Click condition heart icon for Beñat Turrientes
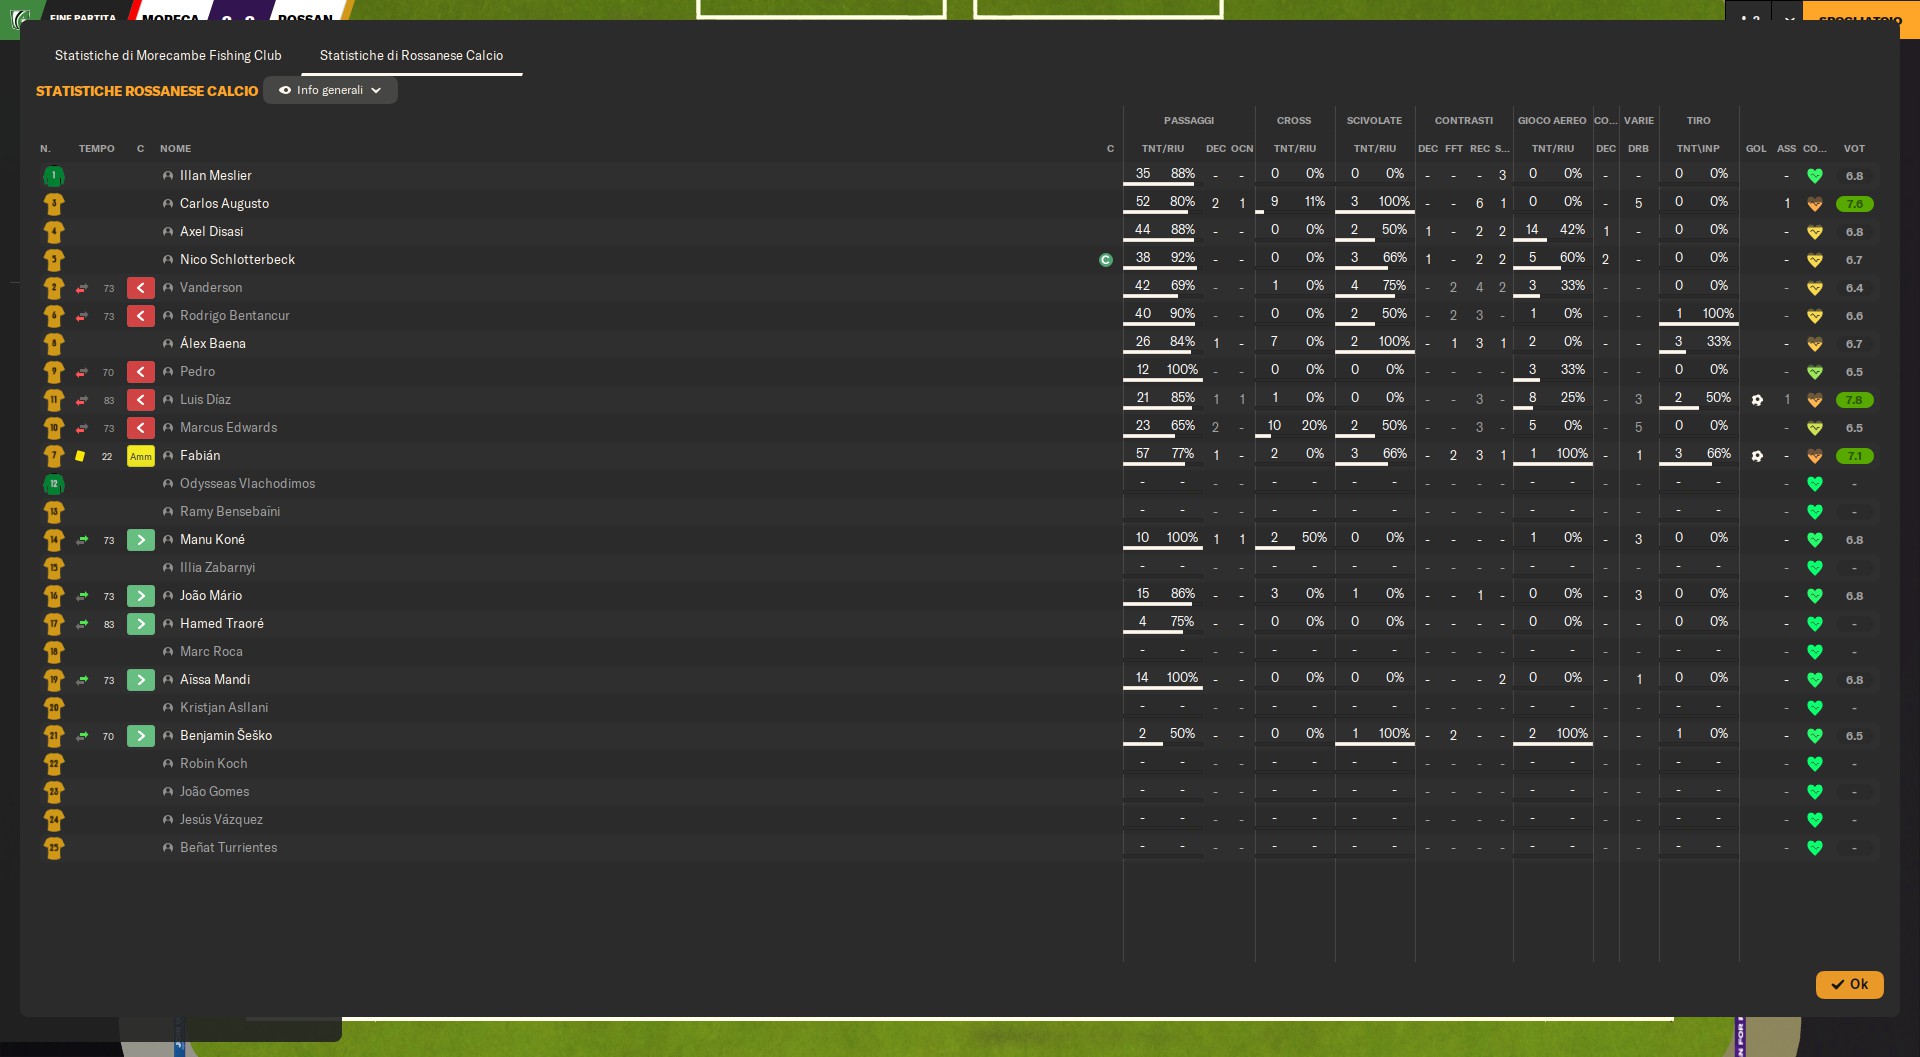This screenshot has height=1057, width=1920. tap(1815, 848)
